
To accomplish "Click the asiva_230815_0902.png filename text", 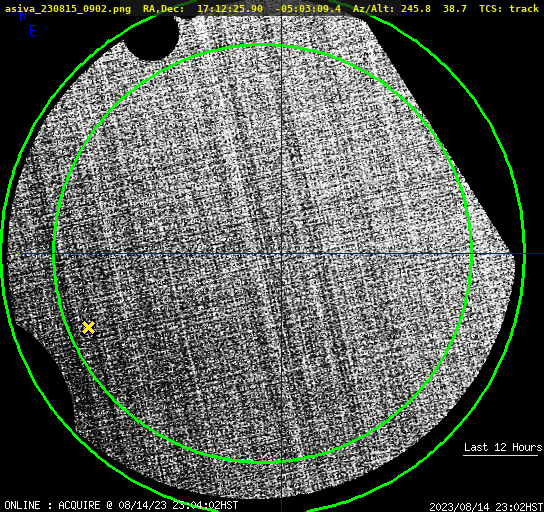I will [x=68, y=8].
